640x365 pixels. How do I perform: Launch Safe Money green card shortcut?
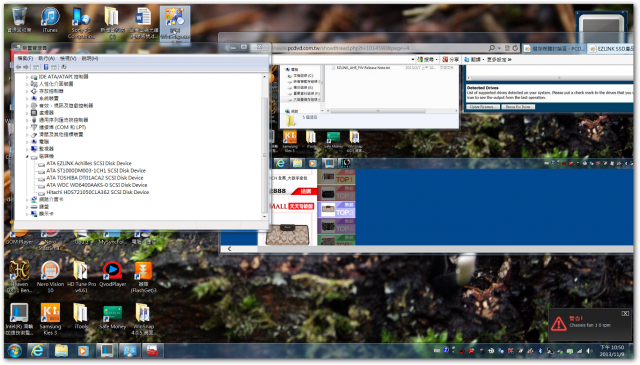point(113,316)
